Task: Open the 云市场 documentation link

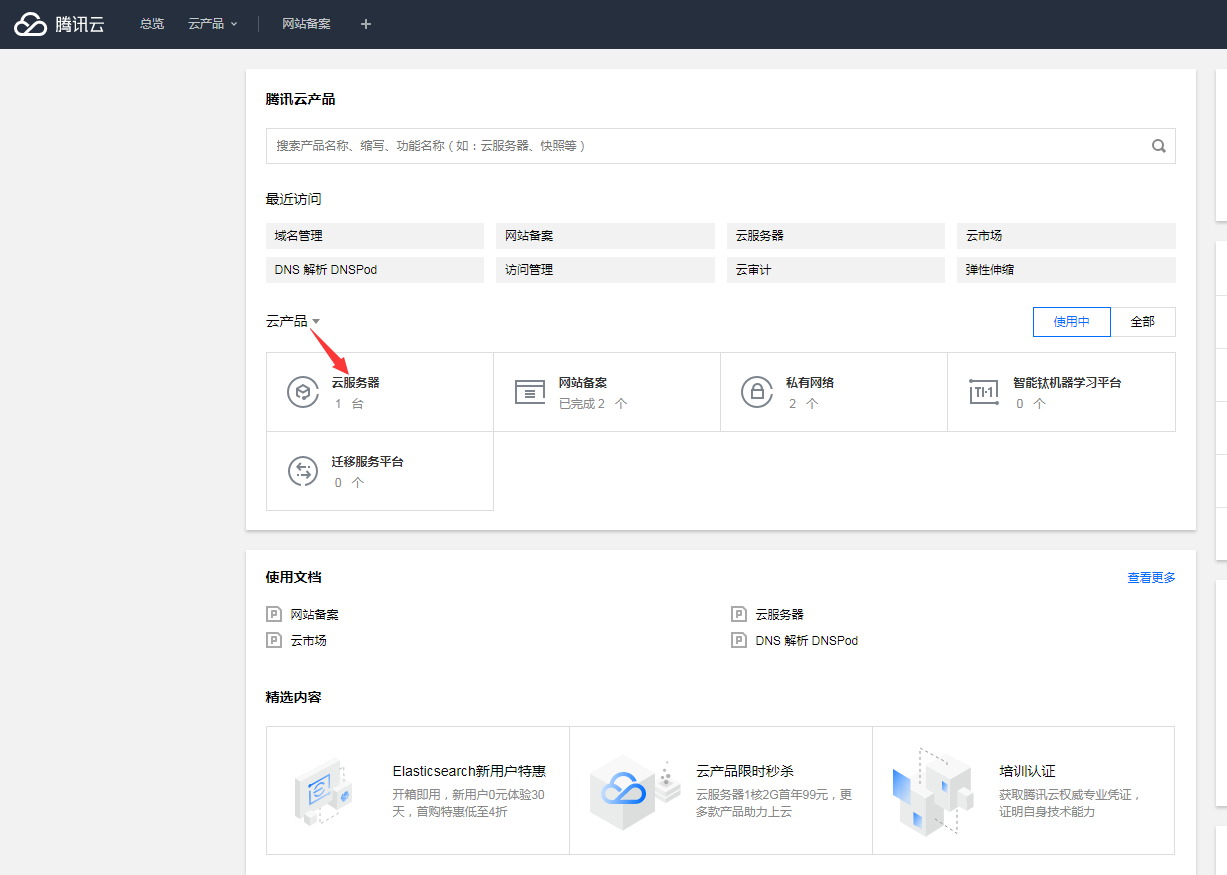Action: coord(309,640)
